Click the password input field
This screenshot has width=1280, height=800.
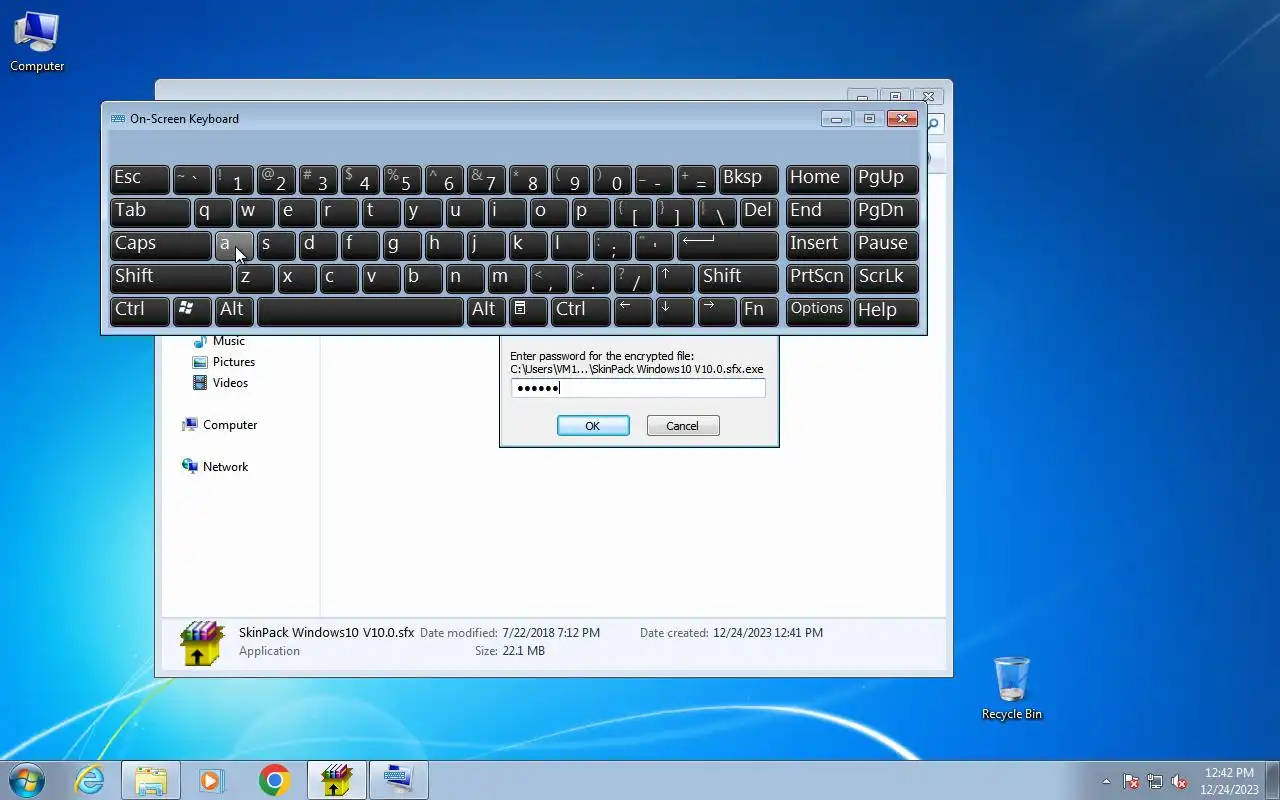638,388
